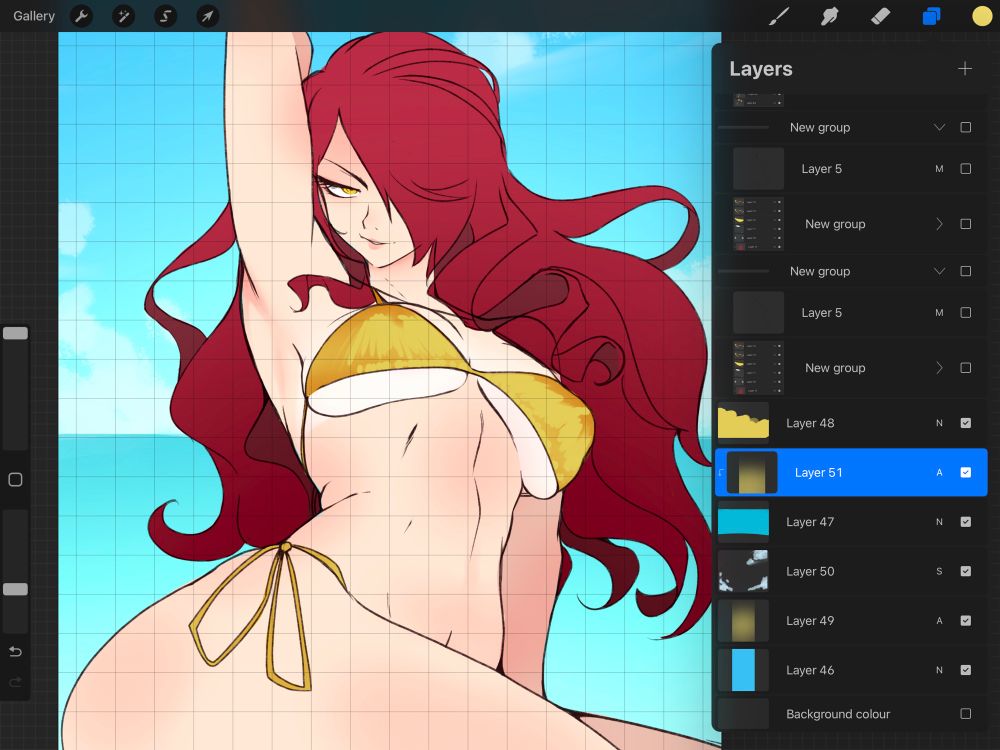Select Layer 46 thumbnail
The height and width of the screenshot is (750, 1000).
[743, 670]
